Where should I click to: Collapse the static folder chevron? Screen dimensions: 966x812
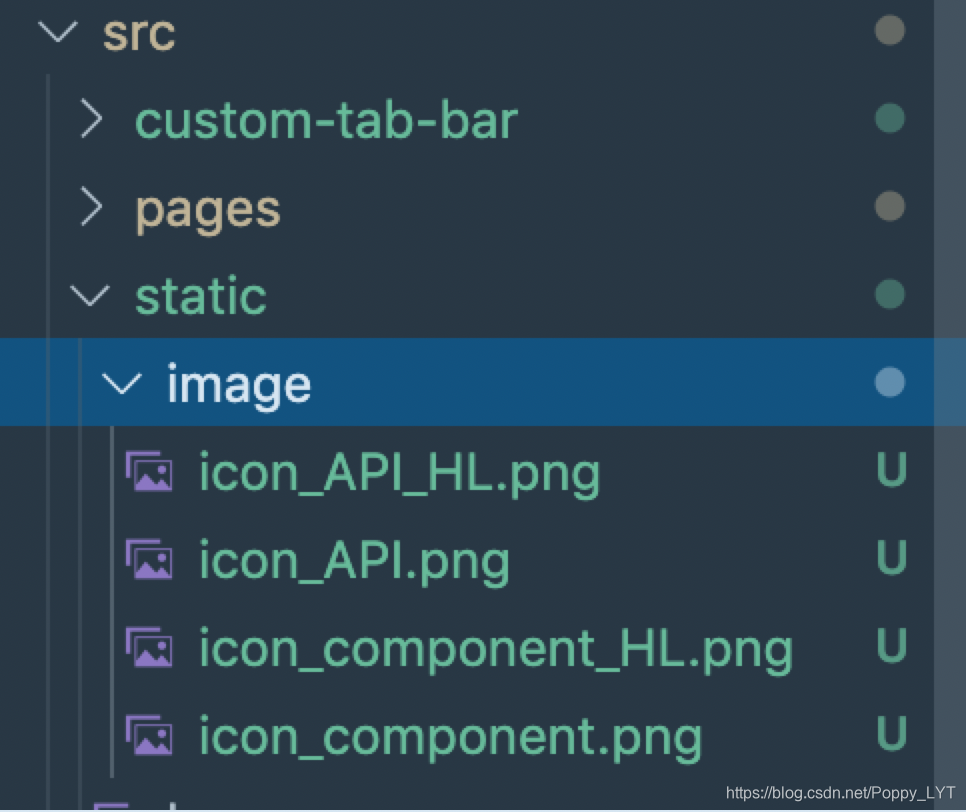click(90, 296)
